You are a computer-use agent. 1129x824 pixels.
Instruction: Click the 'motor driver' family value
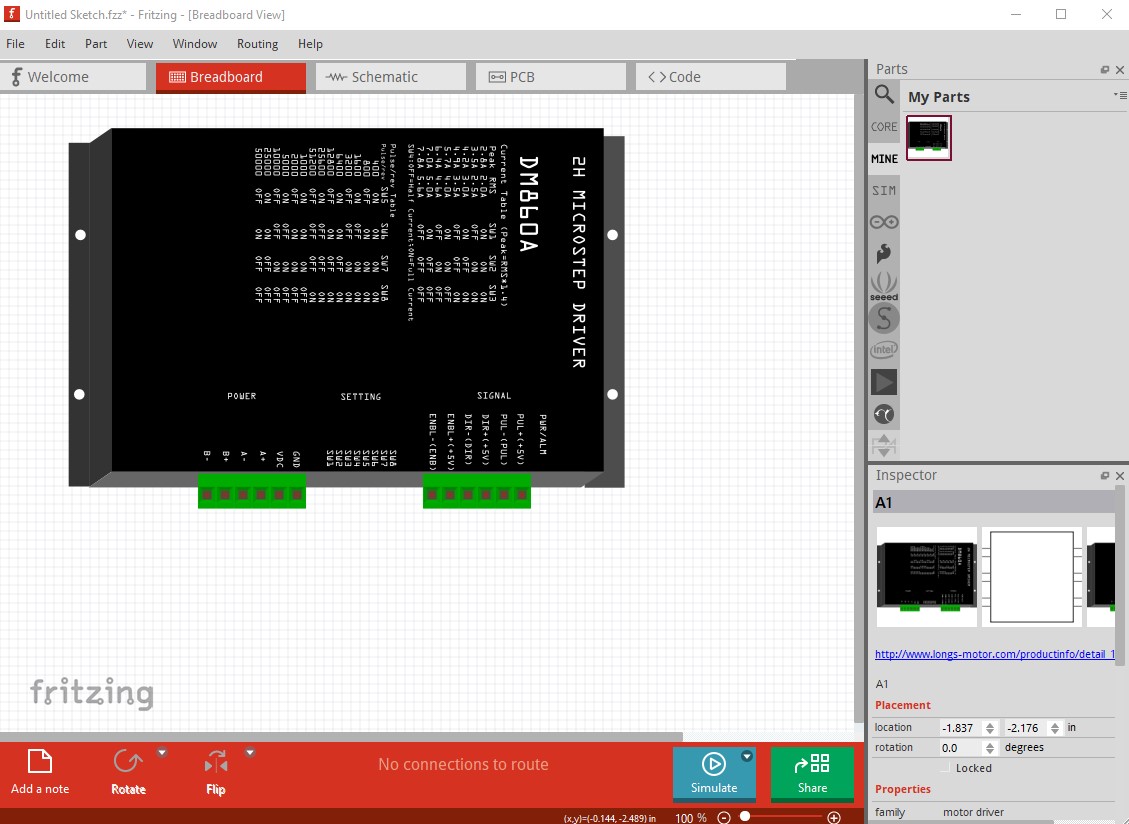(973, 812)
